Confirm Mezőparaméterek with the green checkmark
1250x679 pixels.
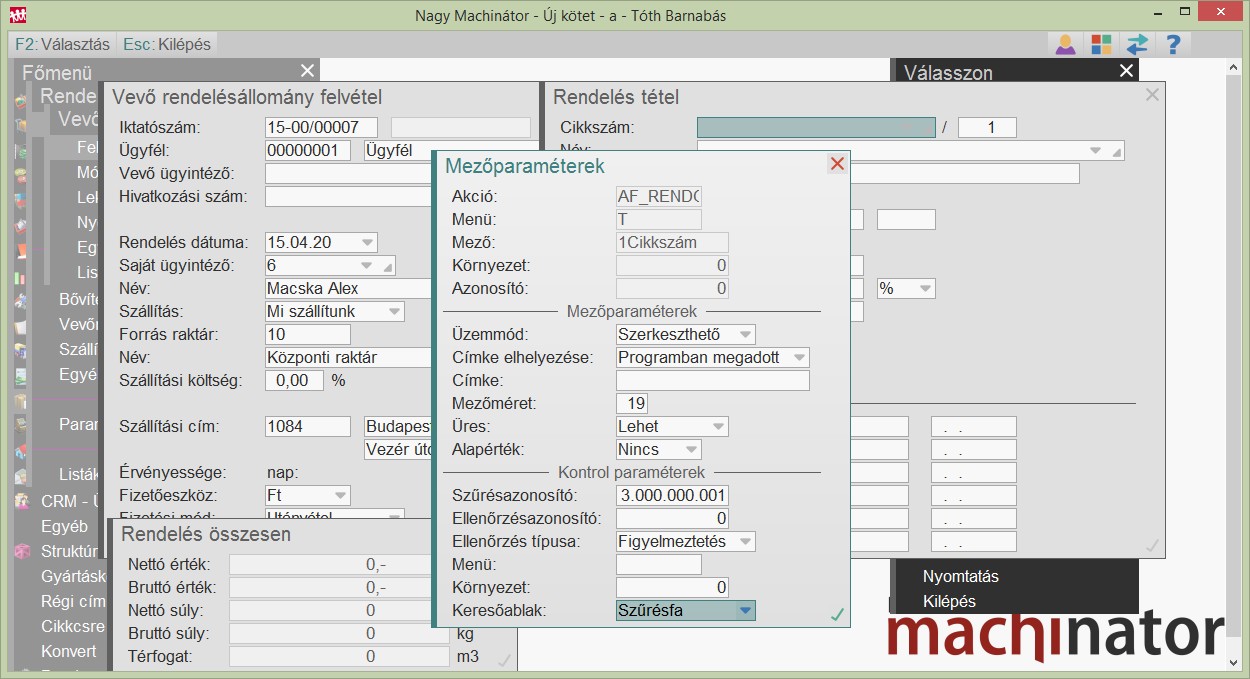coord(837,614)
